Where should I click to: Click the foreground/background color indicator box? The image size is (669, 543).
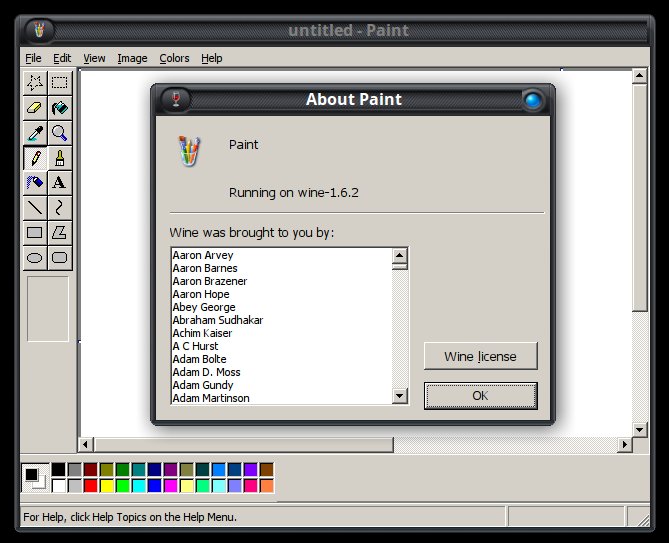click(x=35, y=478)
